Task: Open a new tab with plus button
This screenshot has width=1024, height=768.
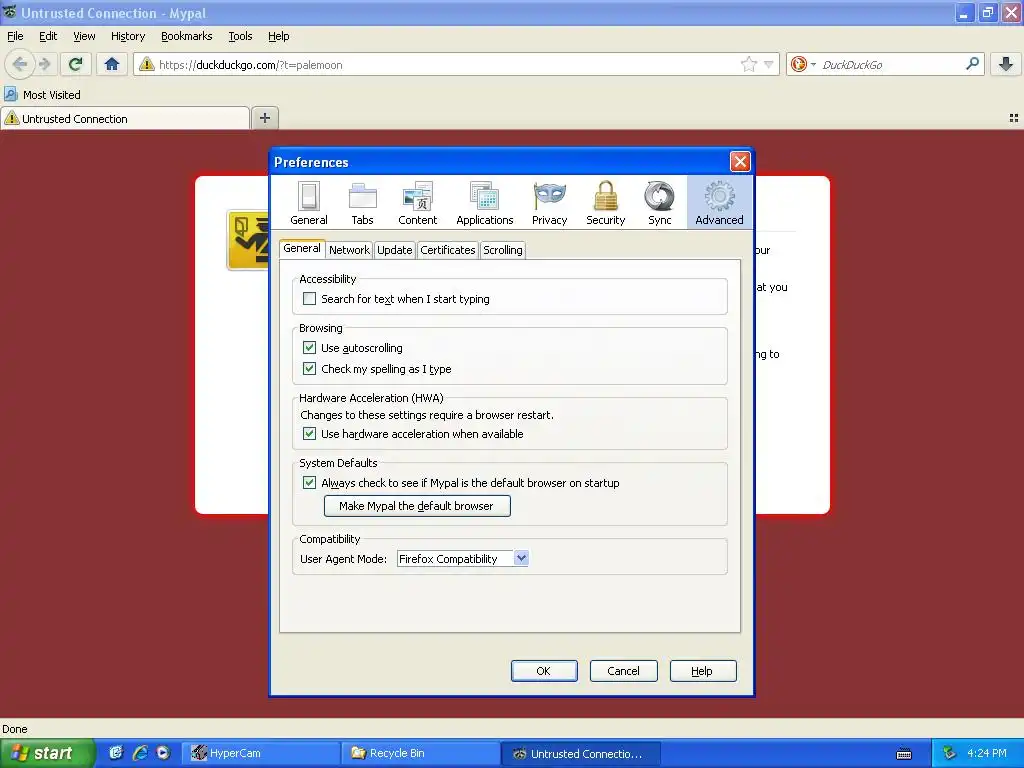Action: [x=264, y=118]
